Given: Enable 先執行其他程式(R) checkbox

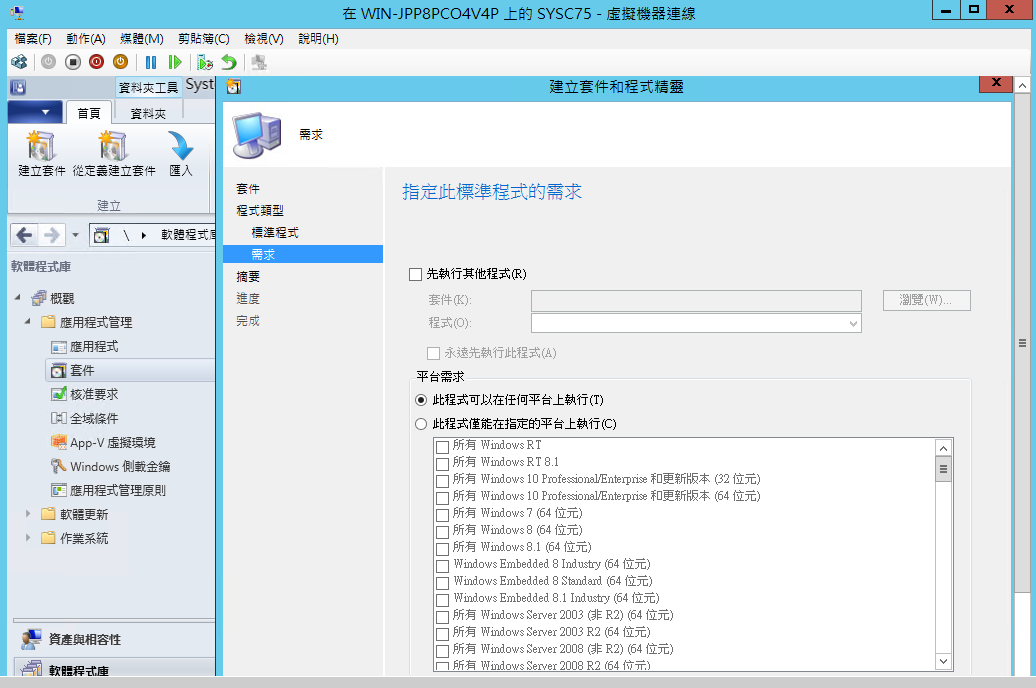Looking at the screenshot, I should (416, 274).
